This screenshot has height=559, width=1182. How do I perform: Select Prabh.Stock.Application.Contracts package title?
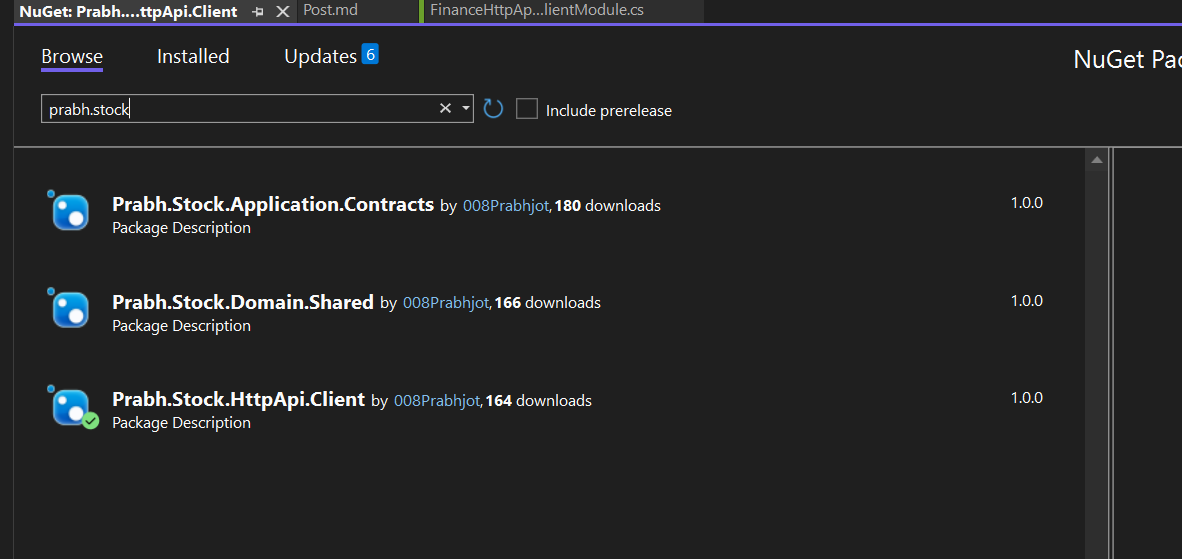pos(273,204)
